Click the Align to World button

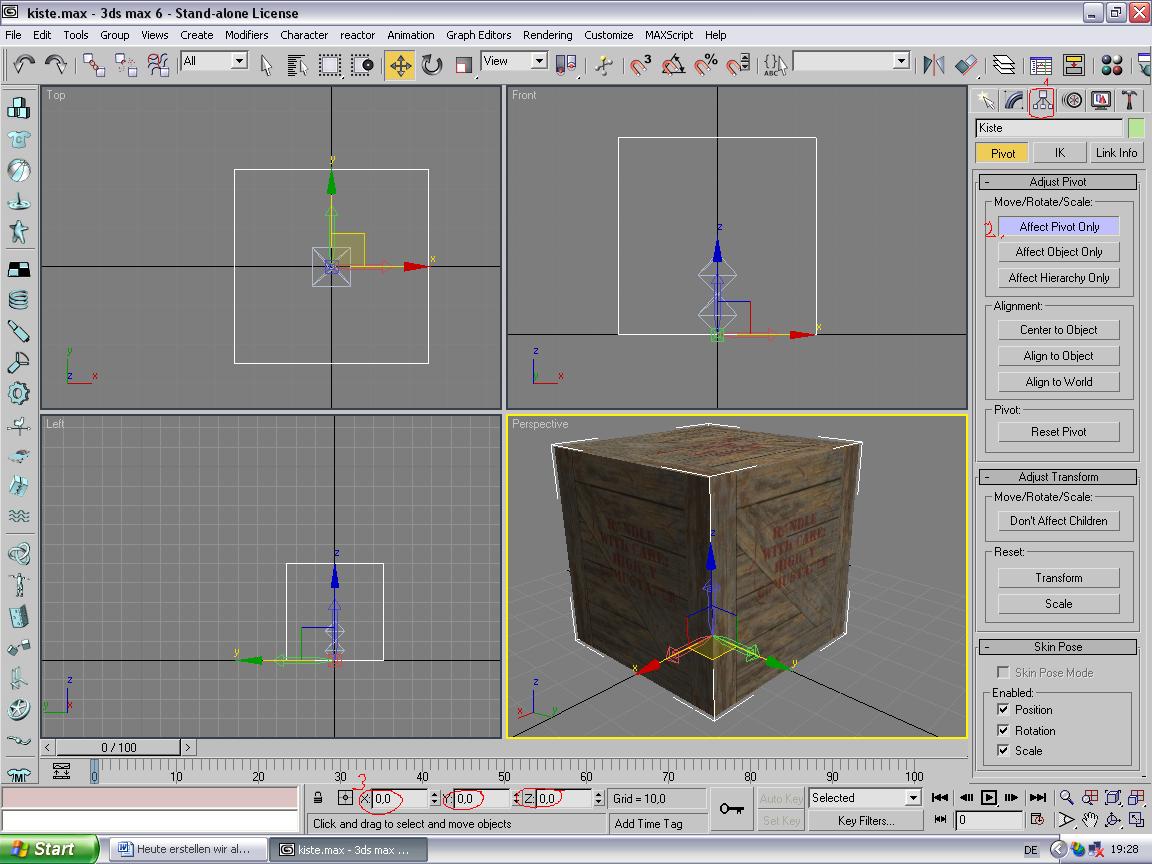point(1059,382)
